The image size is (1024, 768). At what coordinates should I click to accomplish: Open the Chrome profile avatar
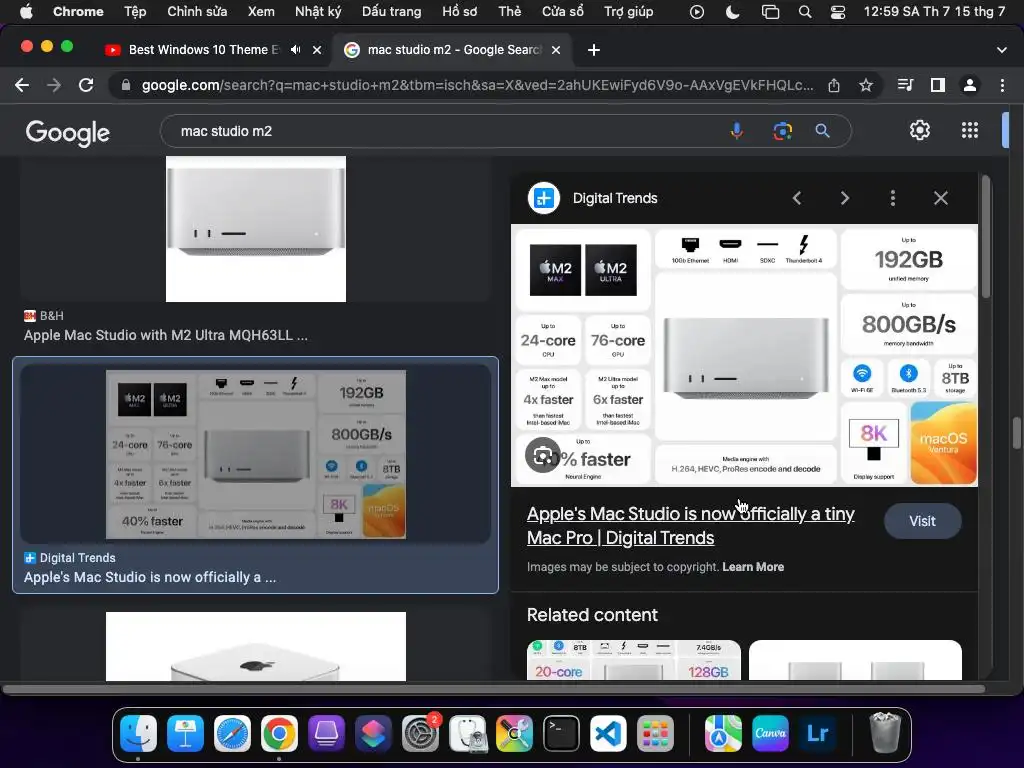coord(970,85)
